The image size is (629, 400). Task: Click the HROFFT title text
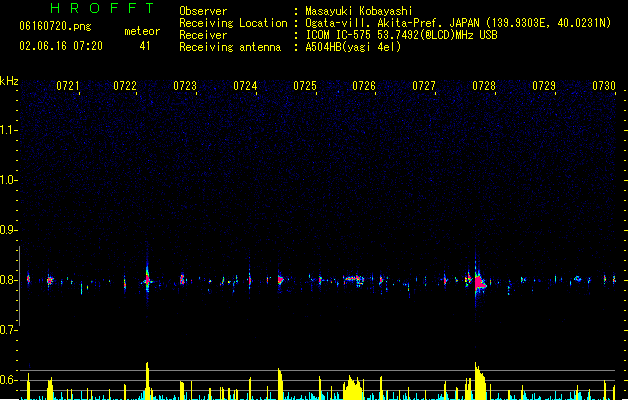point(103,8)
